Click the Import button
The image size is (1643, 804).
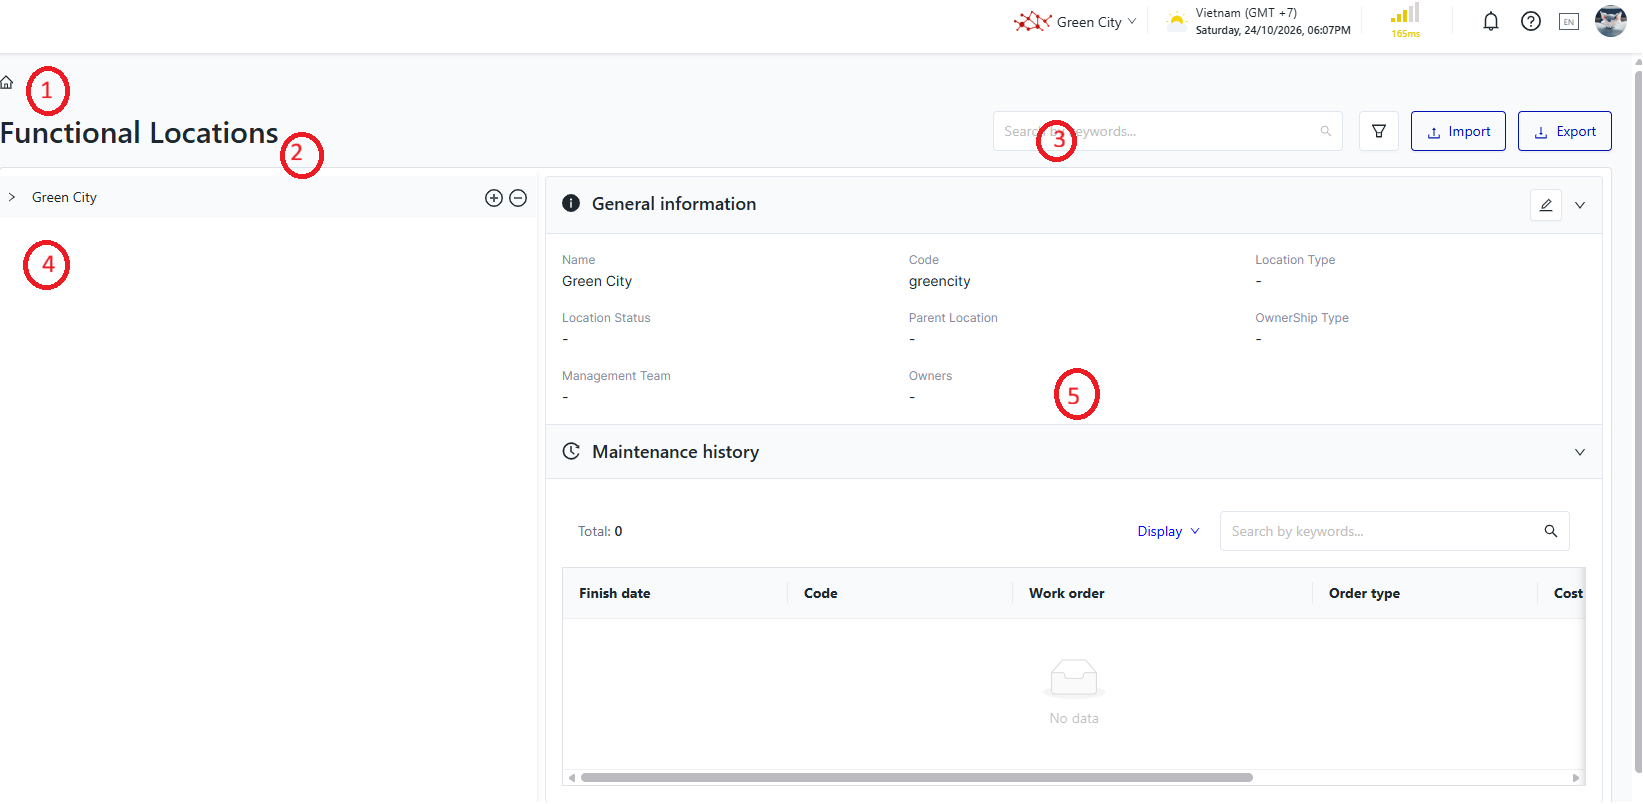pyautogui.click(x=1458, y=131)
